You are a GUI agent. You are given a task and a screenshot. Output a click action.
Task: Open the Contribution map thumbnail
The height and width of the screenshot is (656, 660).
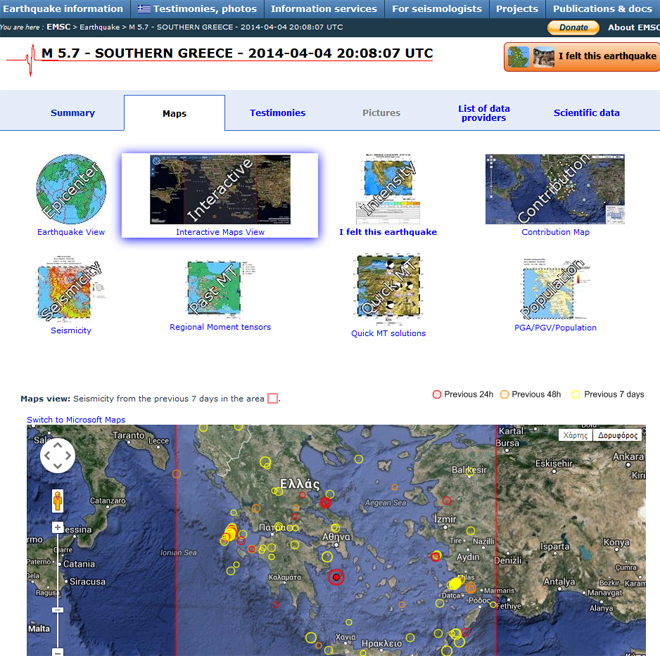(x=555, y=189)
